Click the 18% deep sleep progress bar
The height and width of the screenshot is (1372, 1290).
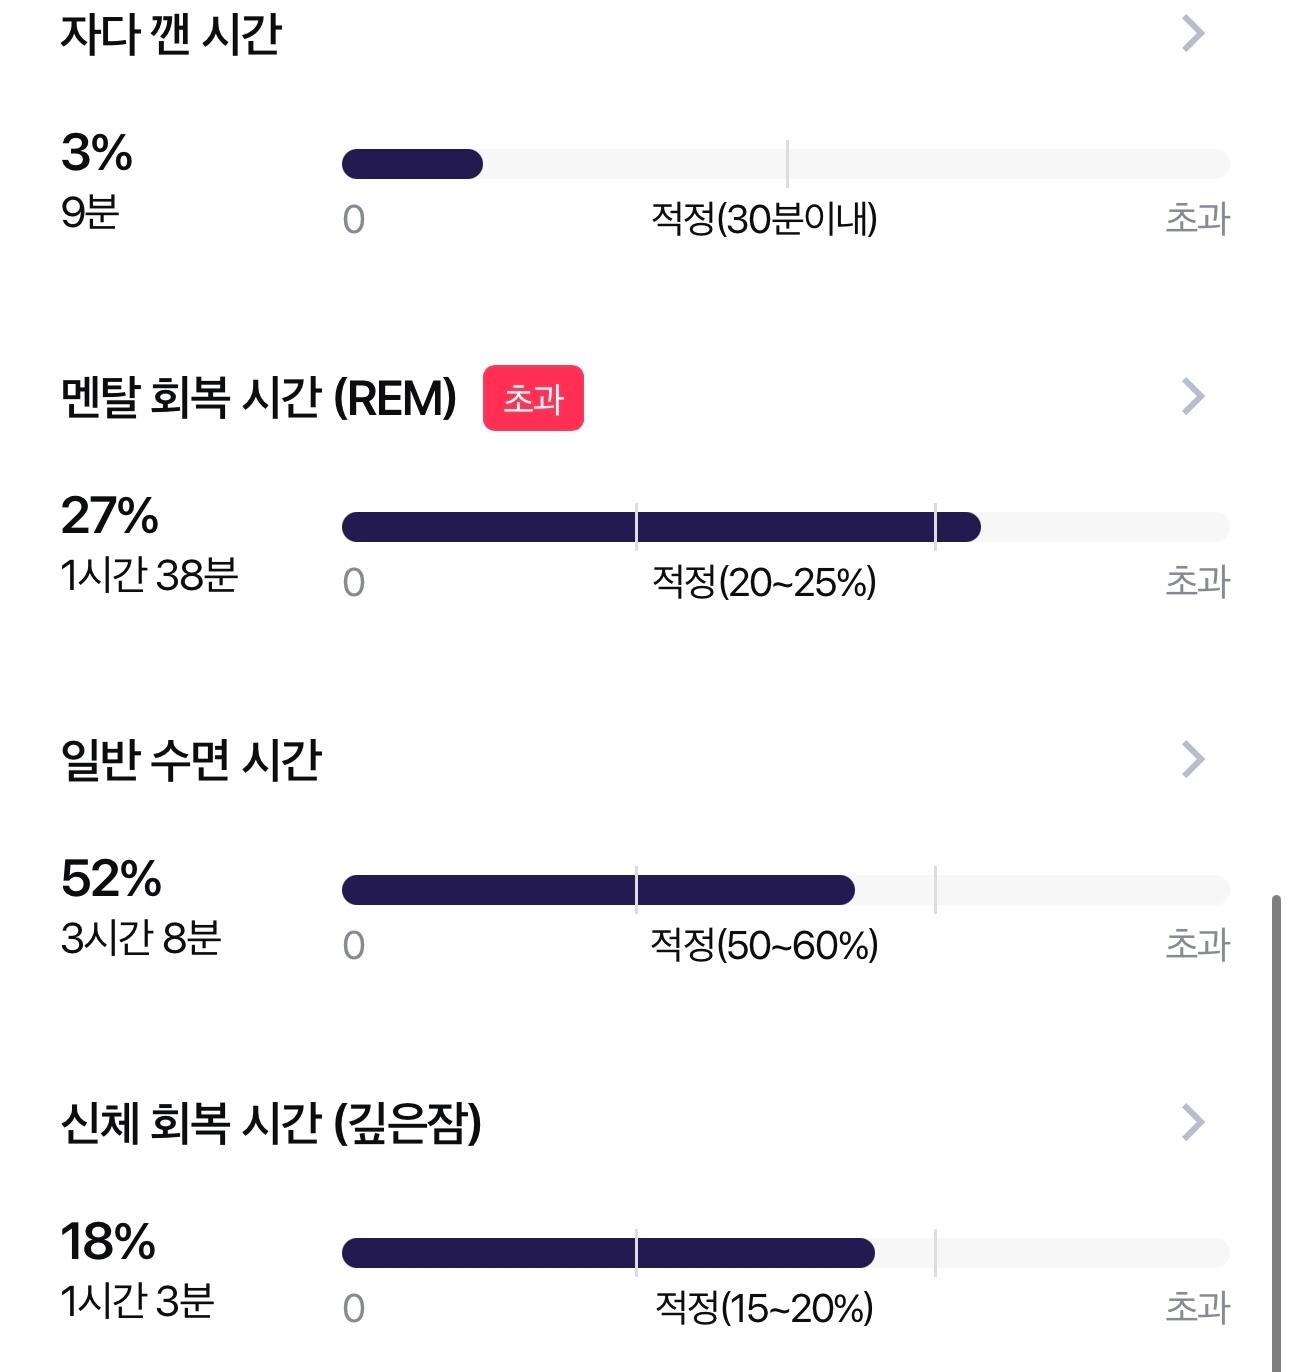point(785,1253)
